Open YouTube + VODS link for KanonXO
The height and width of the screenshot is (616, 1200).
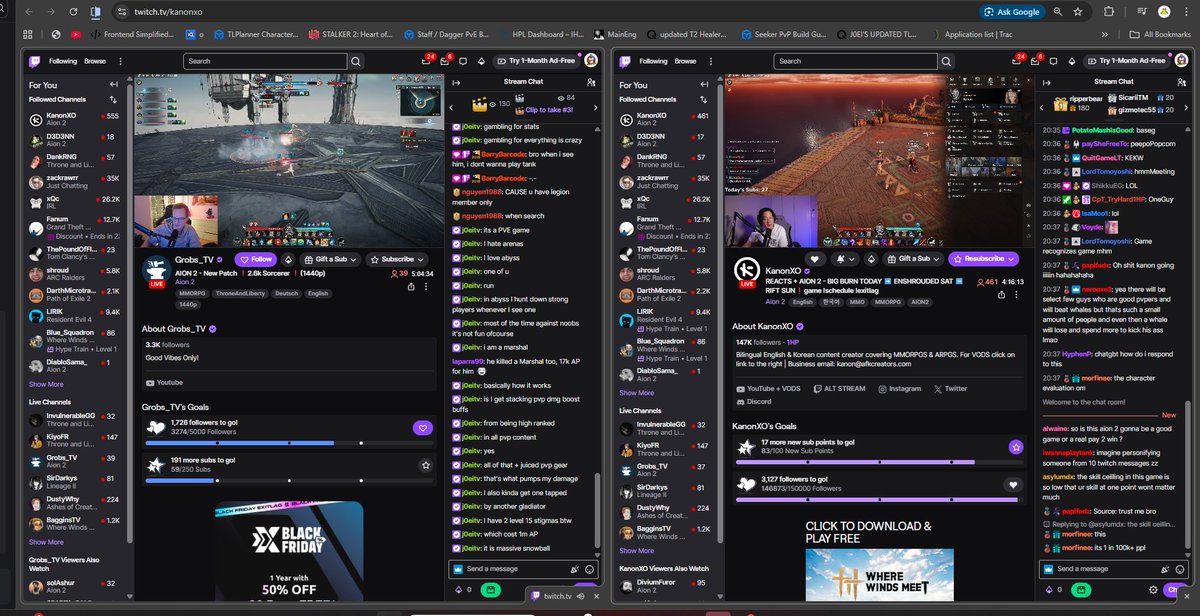click(x=768, y=388)
